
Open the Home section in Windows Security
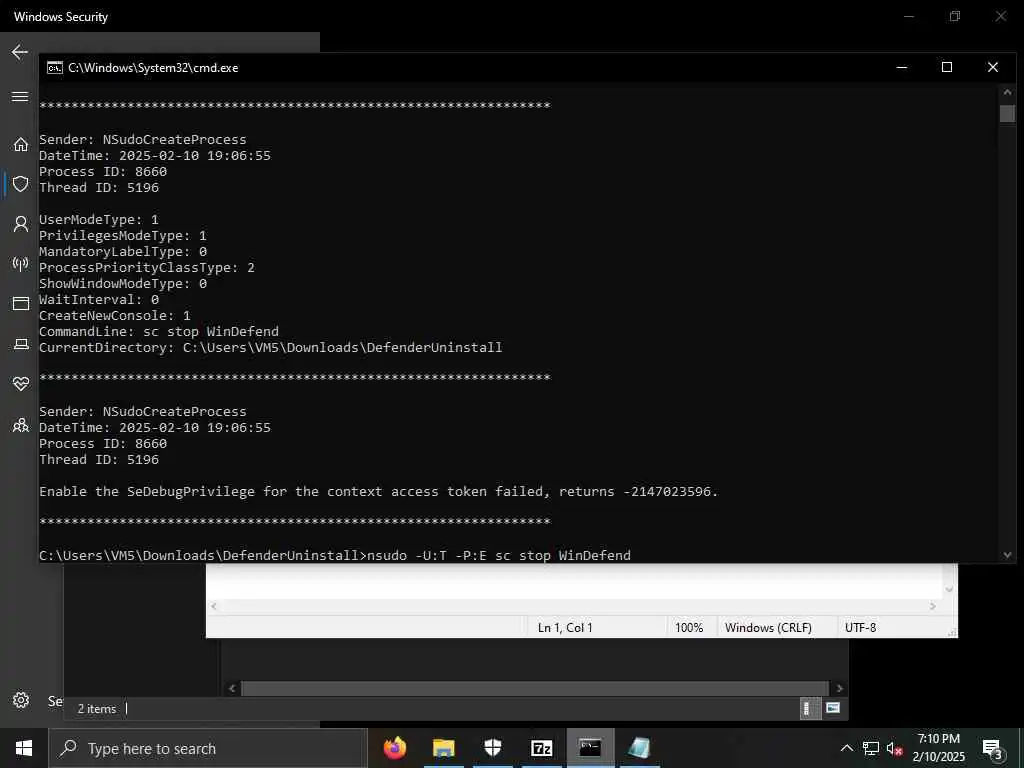point(21,144)
